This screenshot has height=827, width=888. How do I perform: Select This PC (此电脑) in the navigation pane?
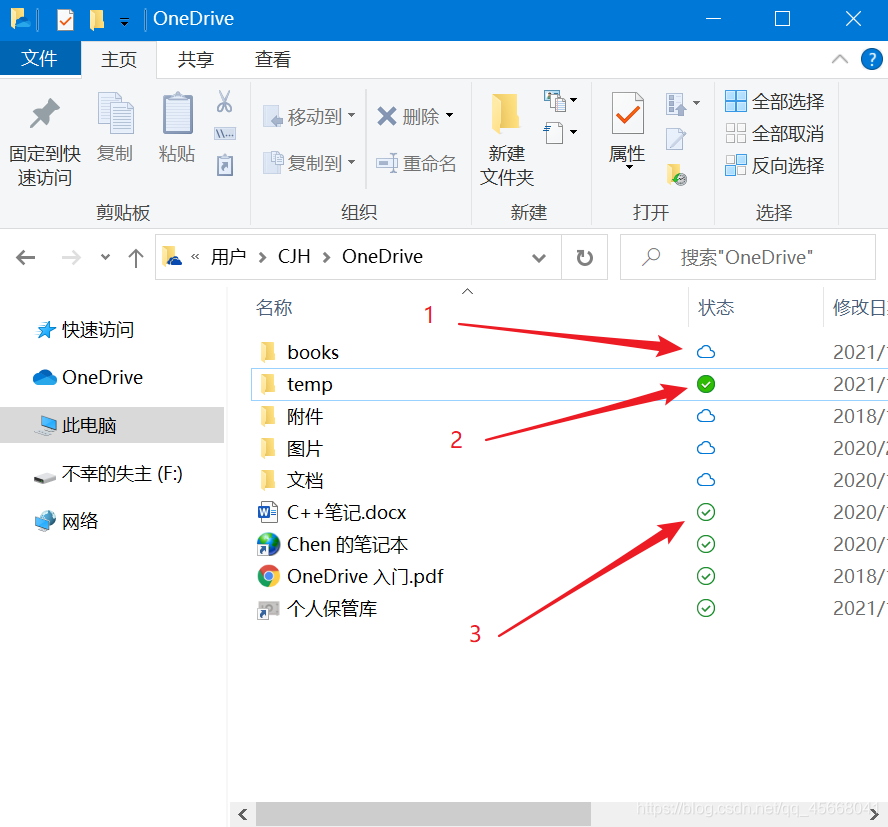point(112,425)
